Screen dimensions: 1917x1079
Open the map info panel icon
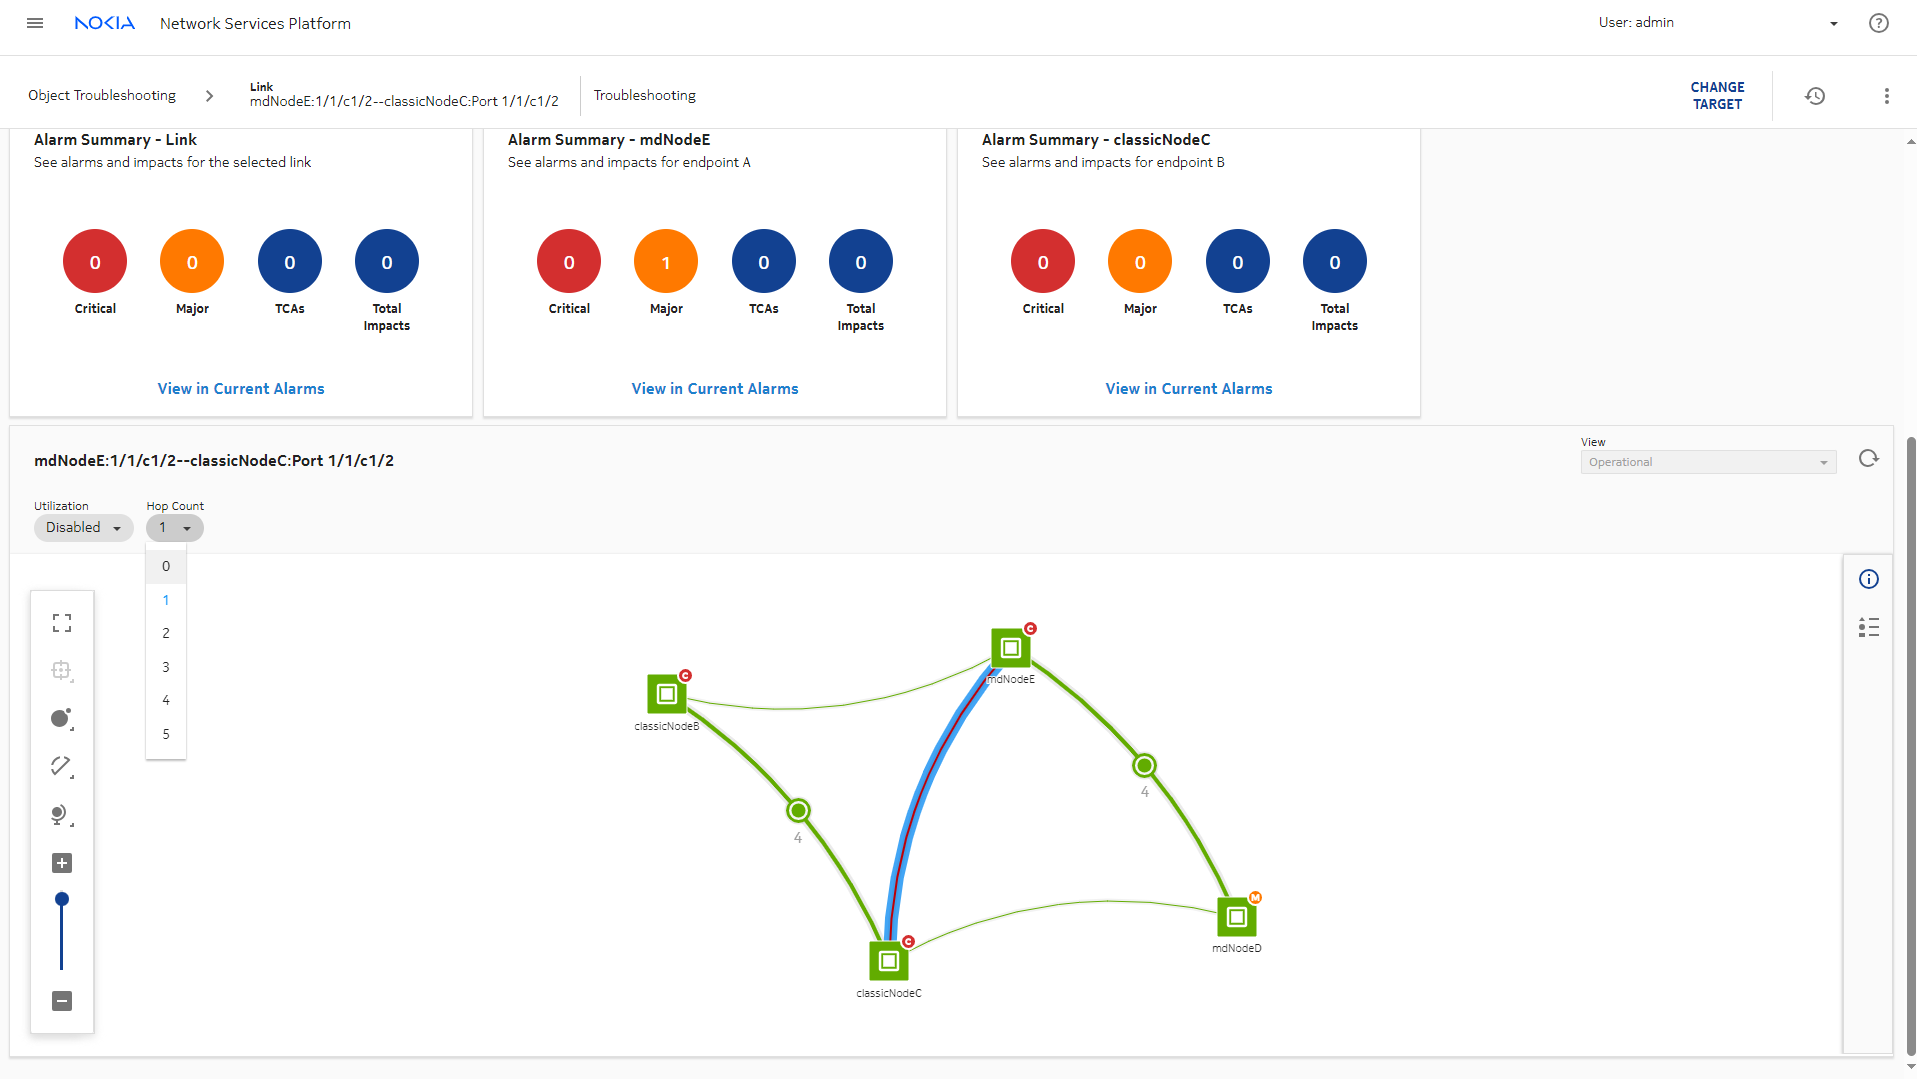[x=1868, y=579]
